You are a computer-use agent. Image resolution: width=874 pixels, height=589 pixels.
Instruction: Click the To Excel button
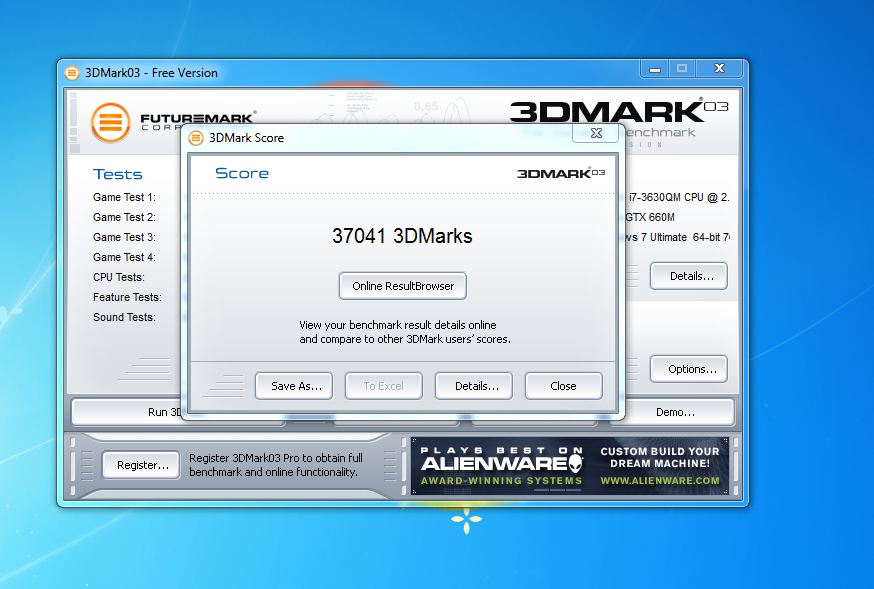coord(383,386)
